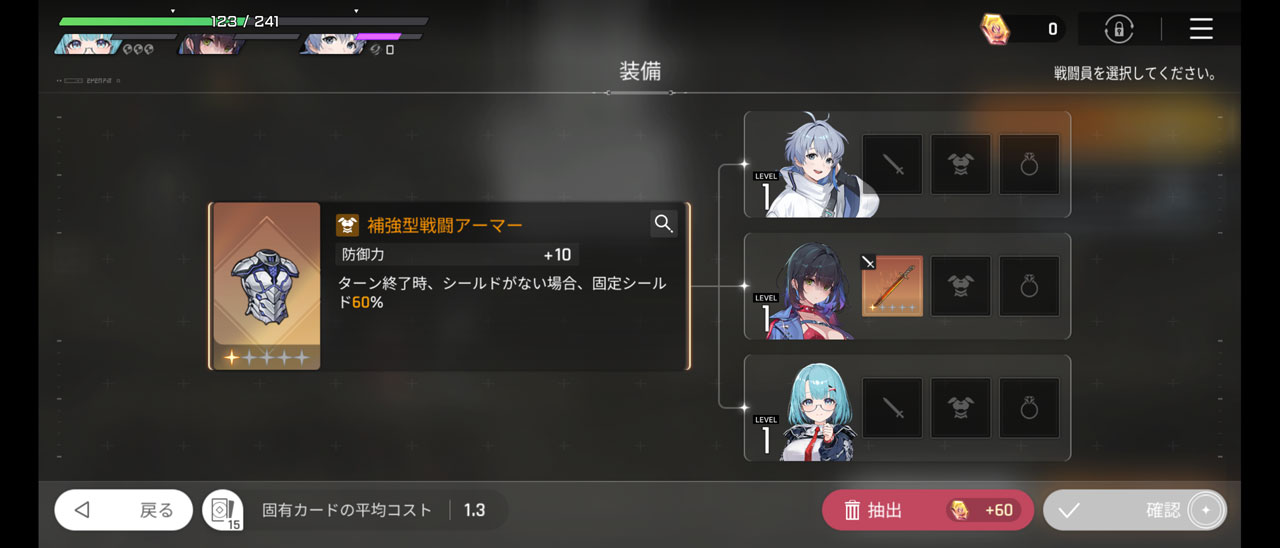
Task: Click the magnifier icon on armor card
Action: click(x=664, y=224)
